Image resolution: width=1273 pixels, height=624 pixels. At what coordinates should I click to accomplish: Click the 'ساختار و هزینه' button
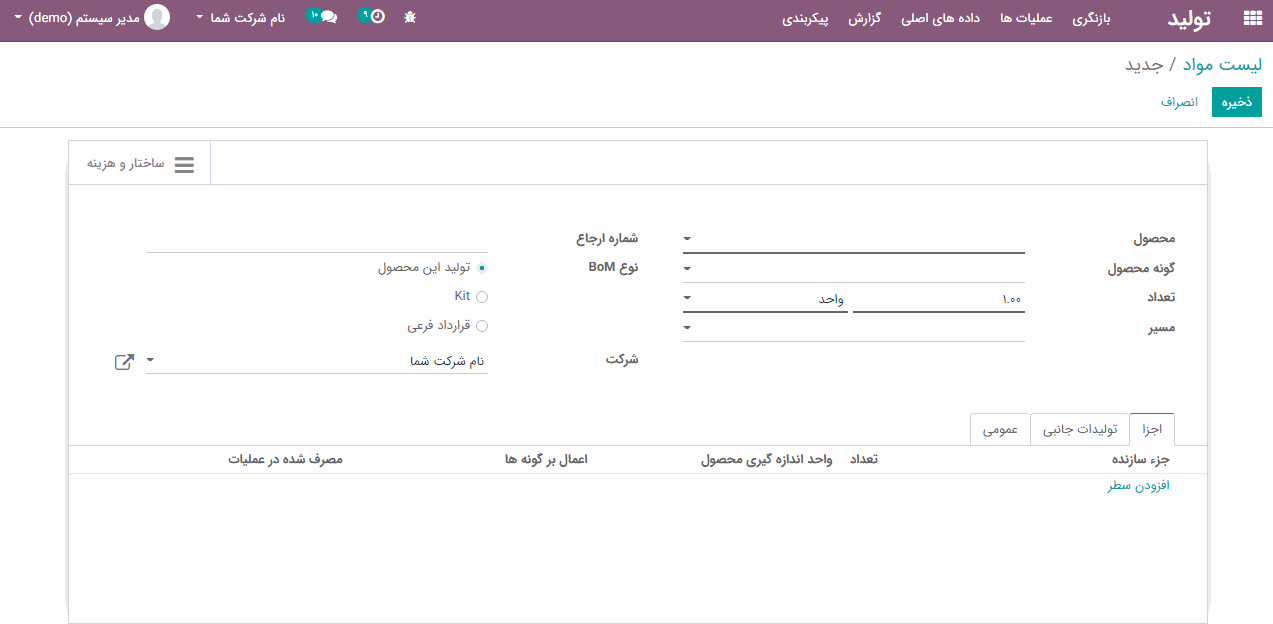tap(140, 164)
